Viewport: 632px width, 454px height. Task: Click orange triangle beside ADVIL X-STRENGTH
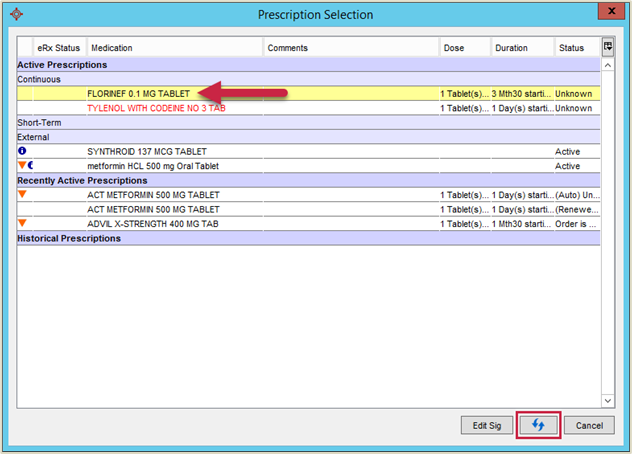click(x=22, y=223)
